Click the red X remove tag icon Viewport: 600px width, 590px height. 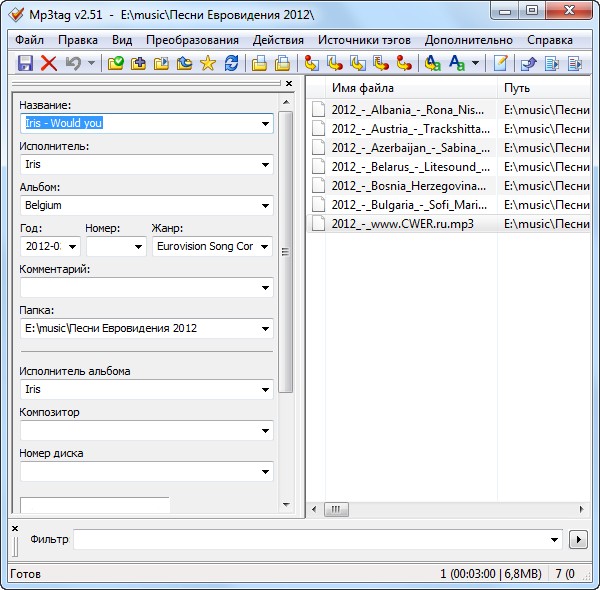coord(48,63)
